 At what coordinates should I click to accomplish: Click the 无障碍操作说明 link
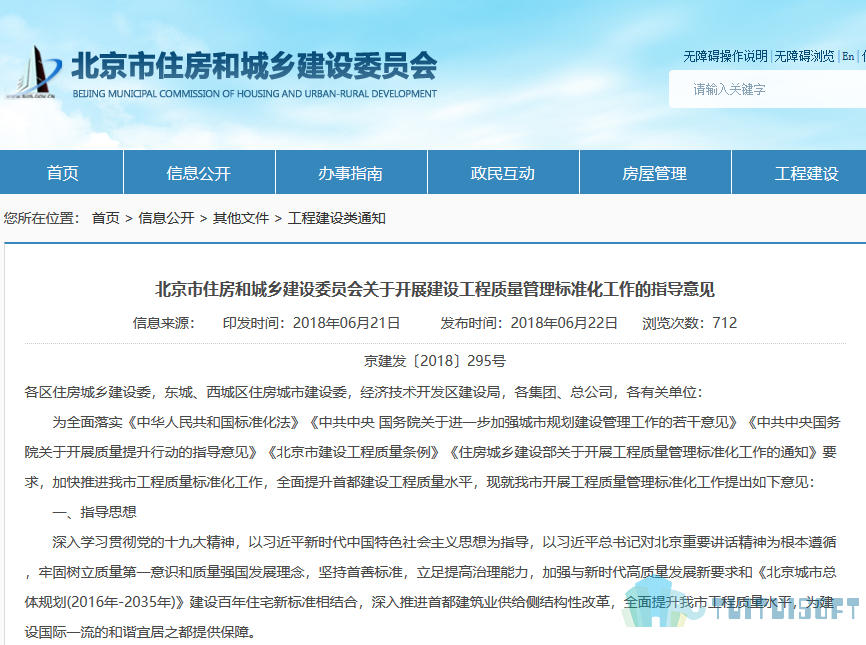click(725, 56)
